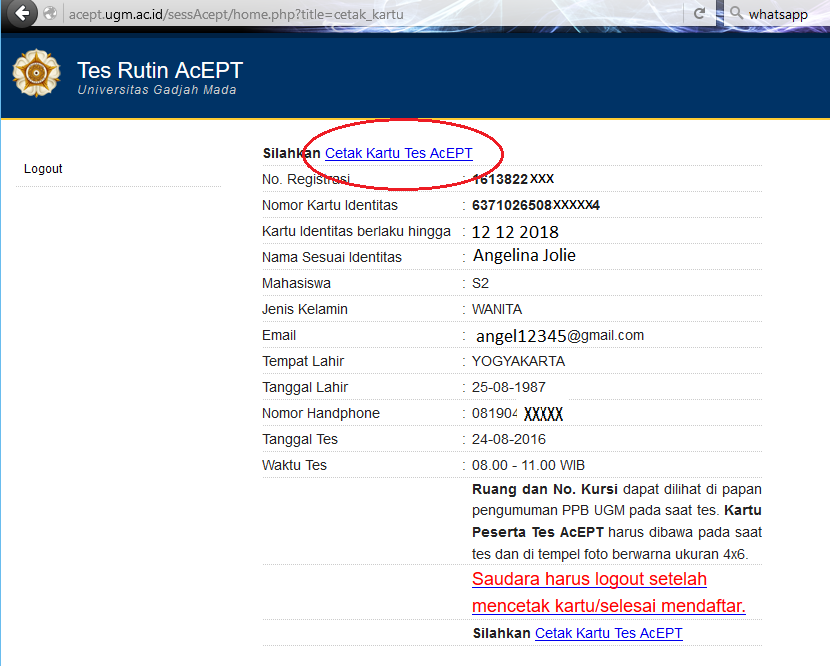
Task: Click the value S2
Action: click(x=481, y=283)
